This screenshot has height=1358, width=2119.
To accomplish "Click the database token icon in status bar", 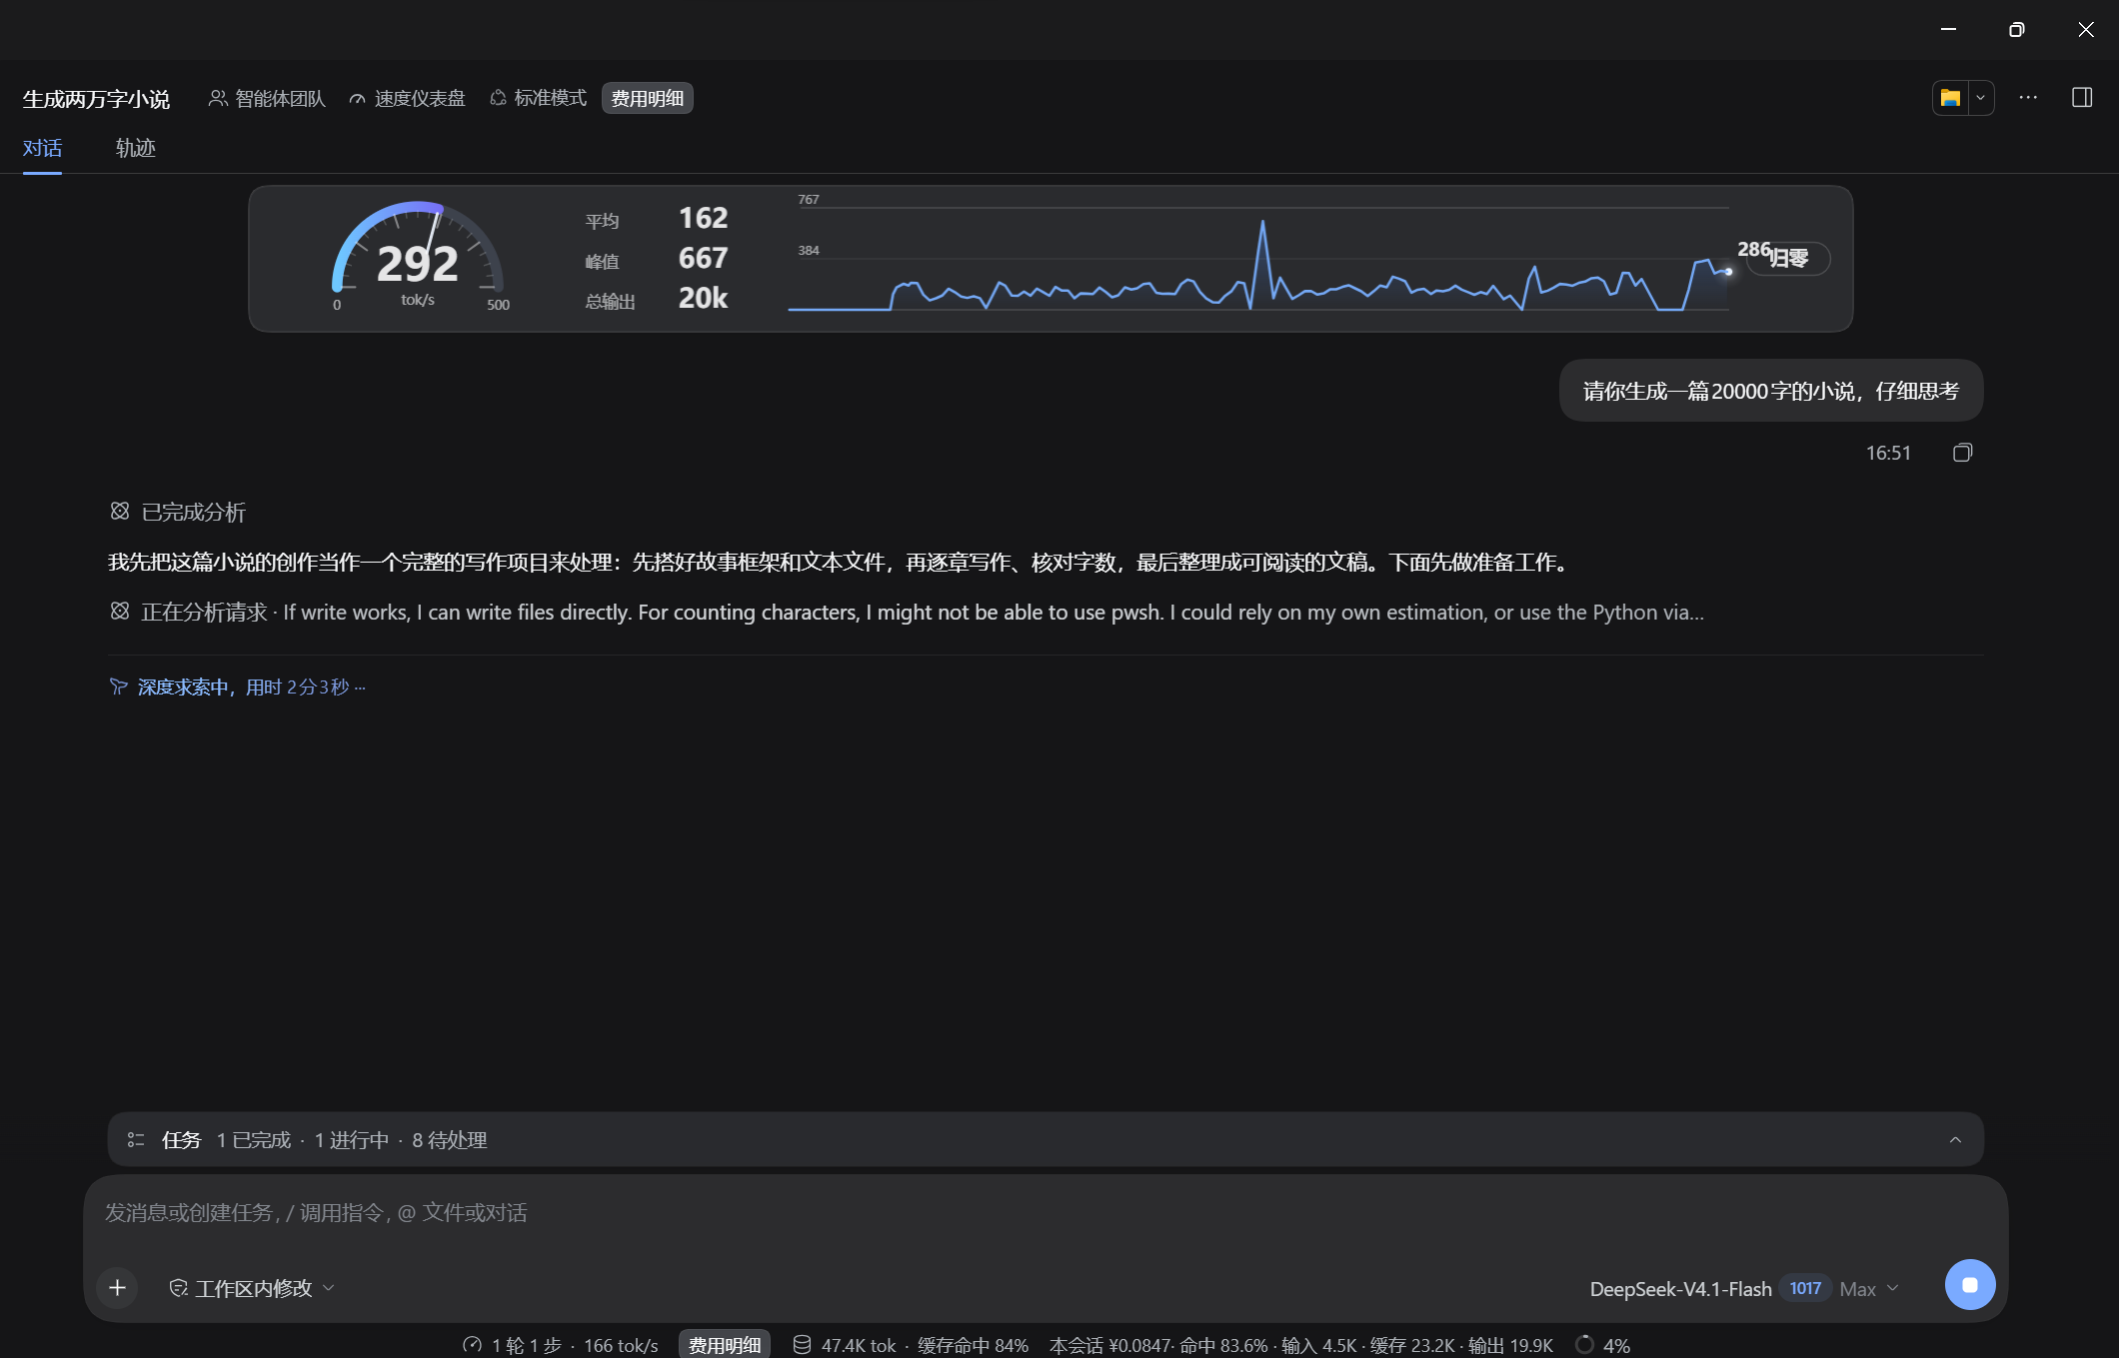I will click(x=801, y=1345).
